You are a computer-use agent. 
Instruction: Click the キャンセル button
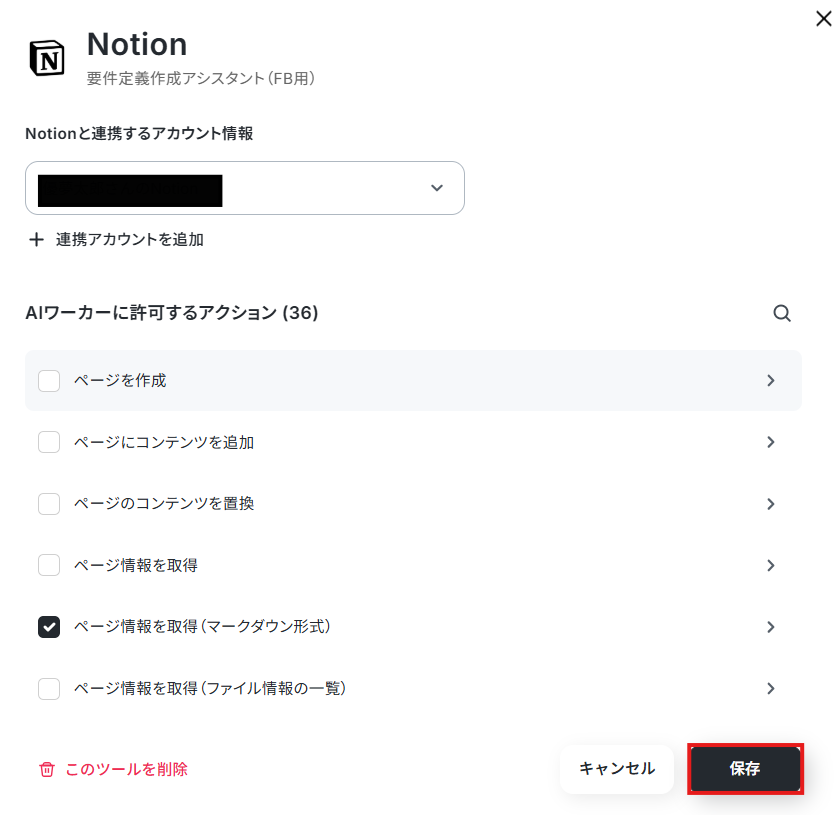tap(617, 769)
